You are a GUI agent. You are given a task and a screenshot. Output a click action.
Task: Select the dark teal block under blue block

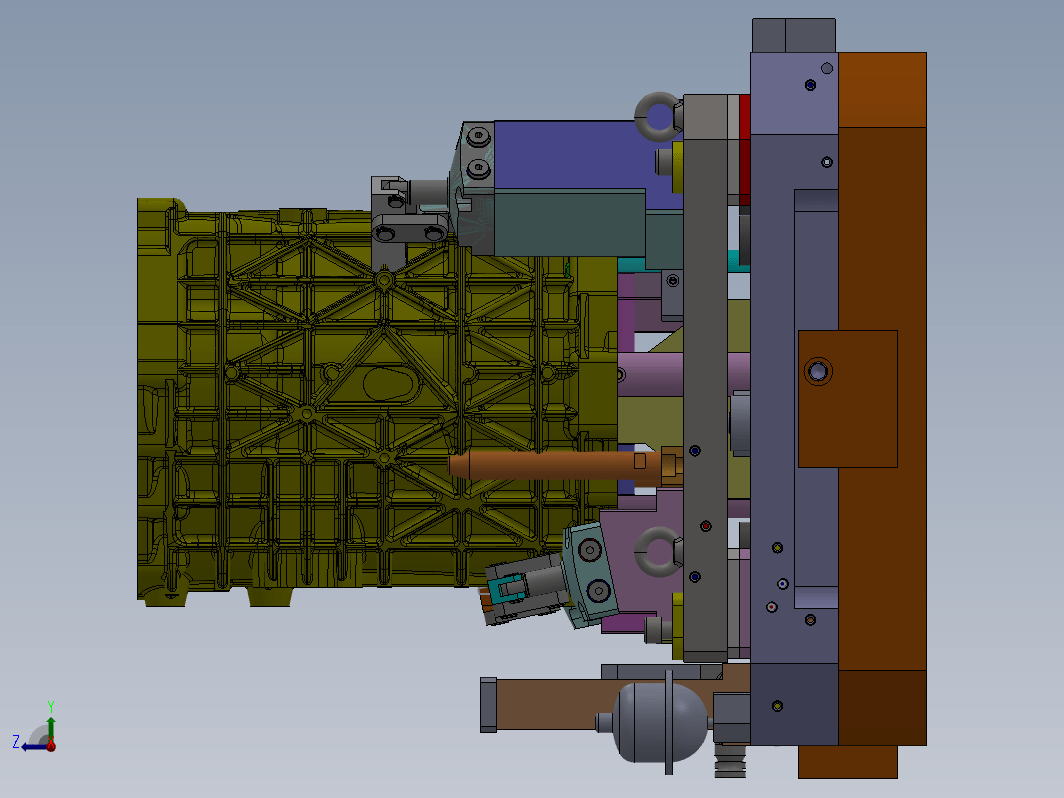[x=569, y=222]
